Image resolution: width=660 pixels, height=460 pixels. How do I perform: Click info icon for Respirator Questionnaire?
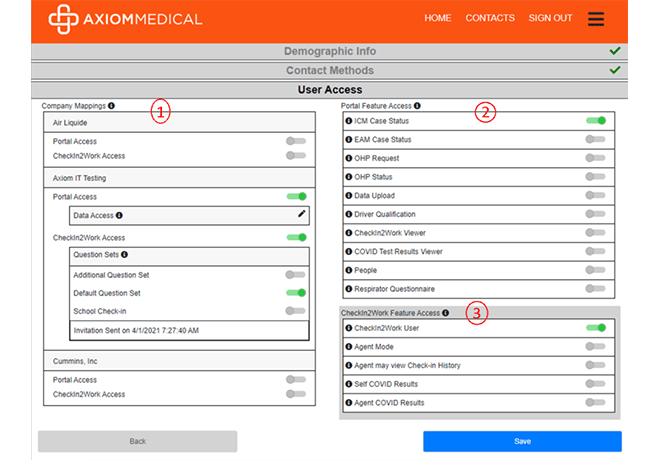click(349, 289)
